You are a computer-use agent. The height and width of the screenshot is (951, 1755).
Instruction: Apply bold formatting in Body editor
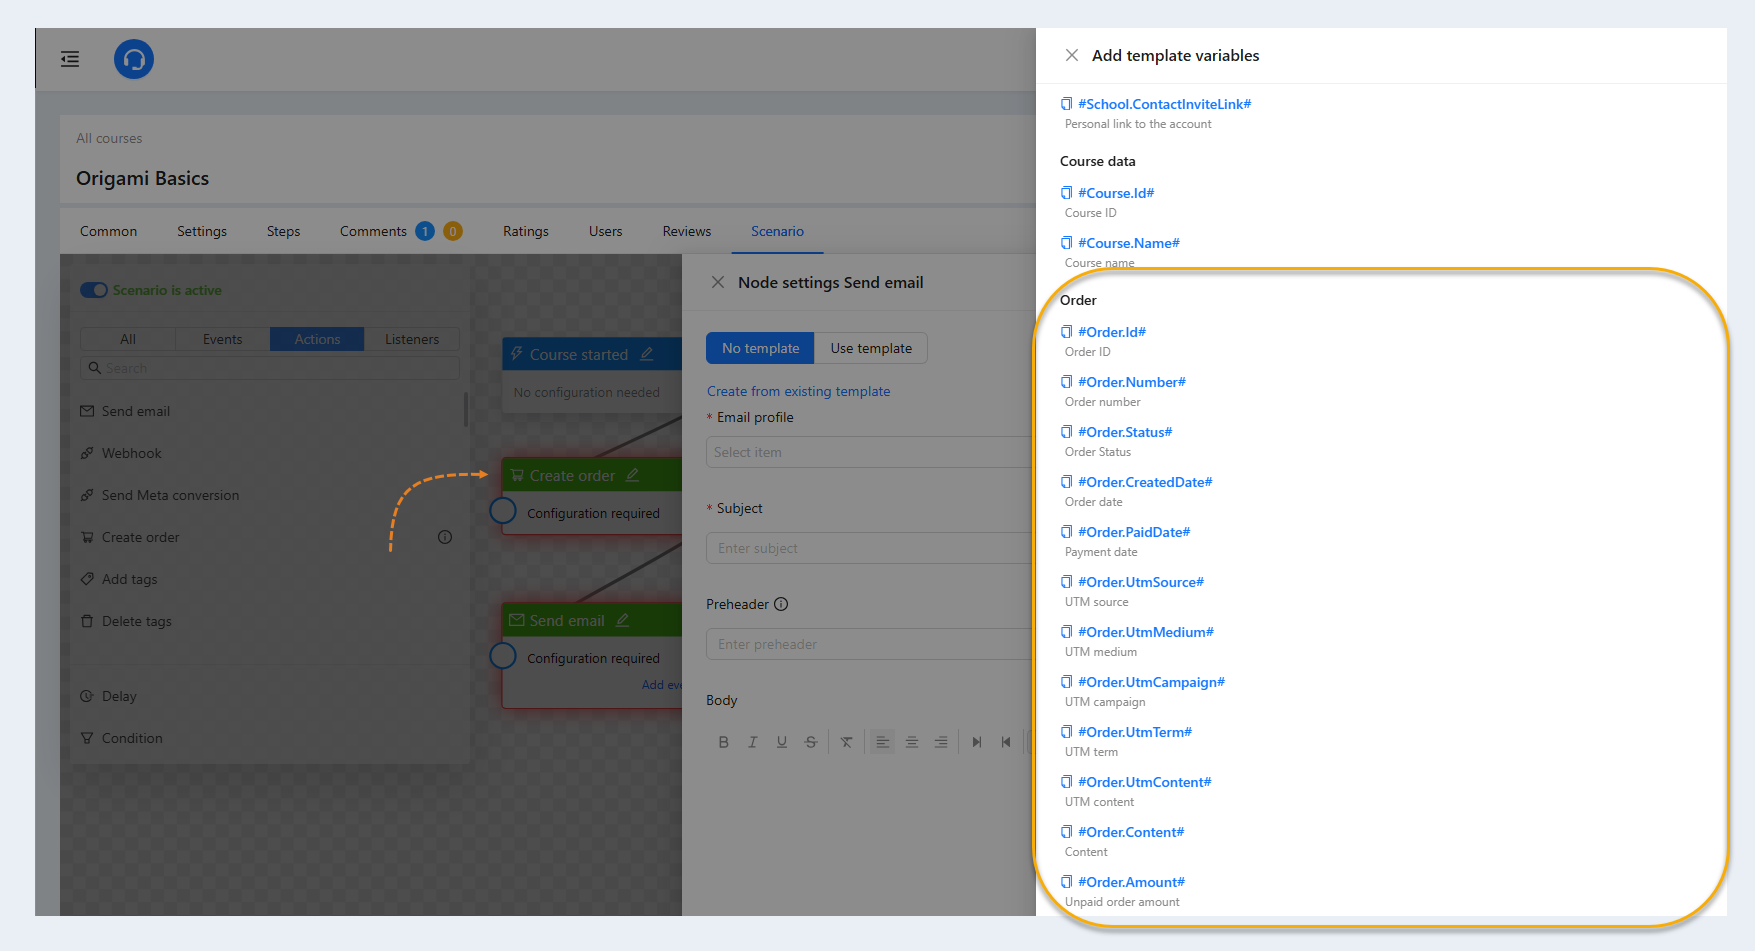coord(724,742)
